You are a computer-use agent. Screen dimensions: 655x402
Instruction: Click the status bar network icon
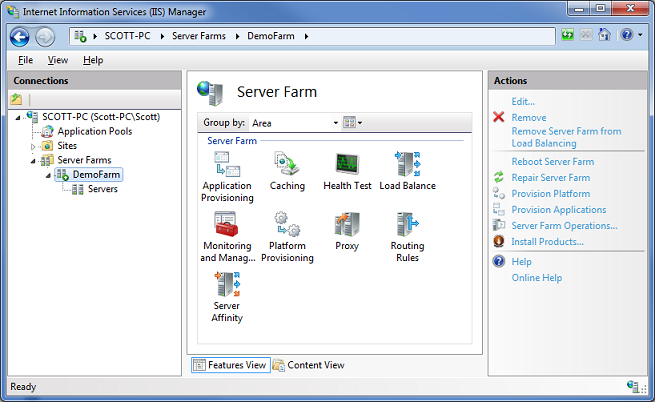(x=632, y=386)
